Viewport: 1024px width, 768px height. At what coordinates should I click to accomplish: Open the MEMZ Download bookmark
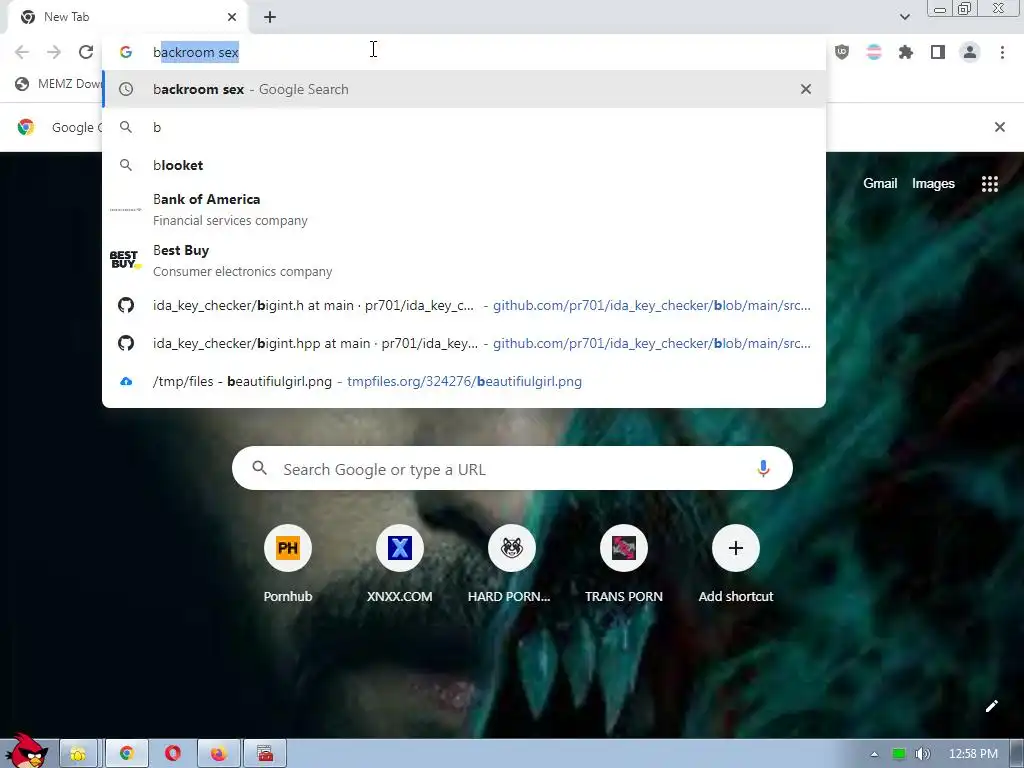coord(59,84)
